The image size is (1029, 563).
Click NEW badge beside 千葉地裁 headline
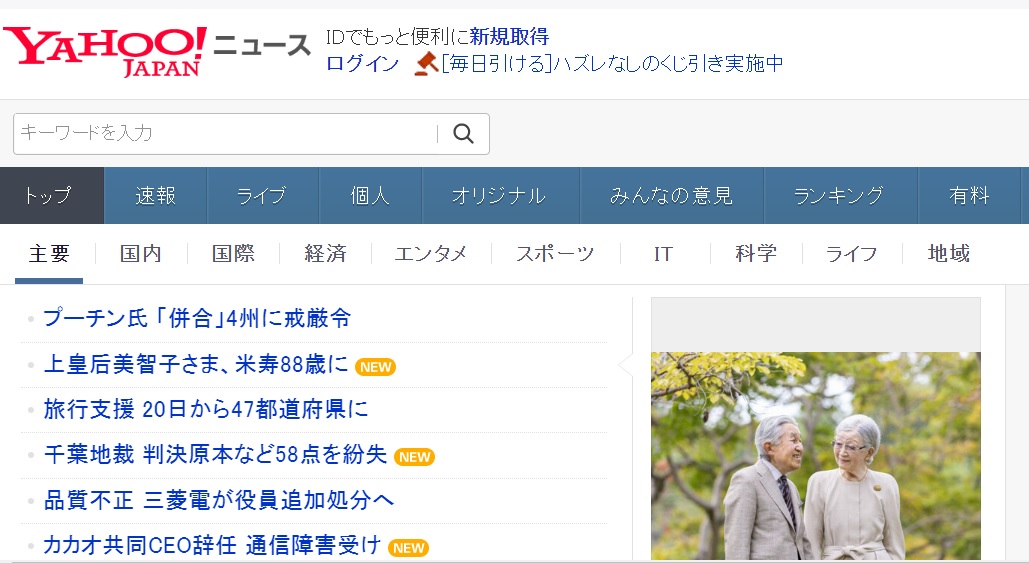click(x=414, y=457)
